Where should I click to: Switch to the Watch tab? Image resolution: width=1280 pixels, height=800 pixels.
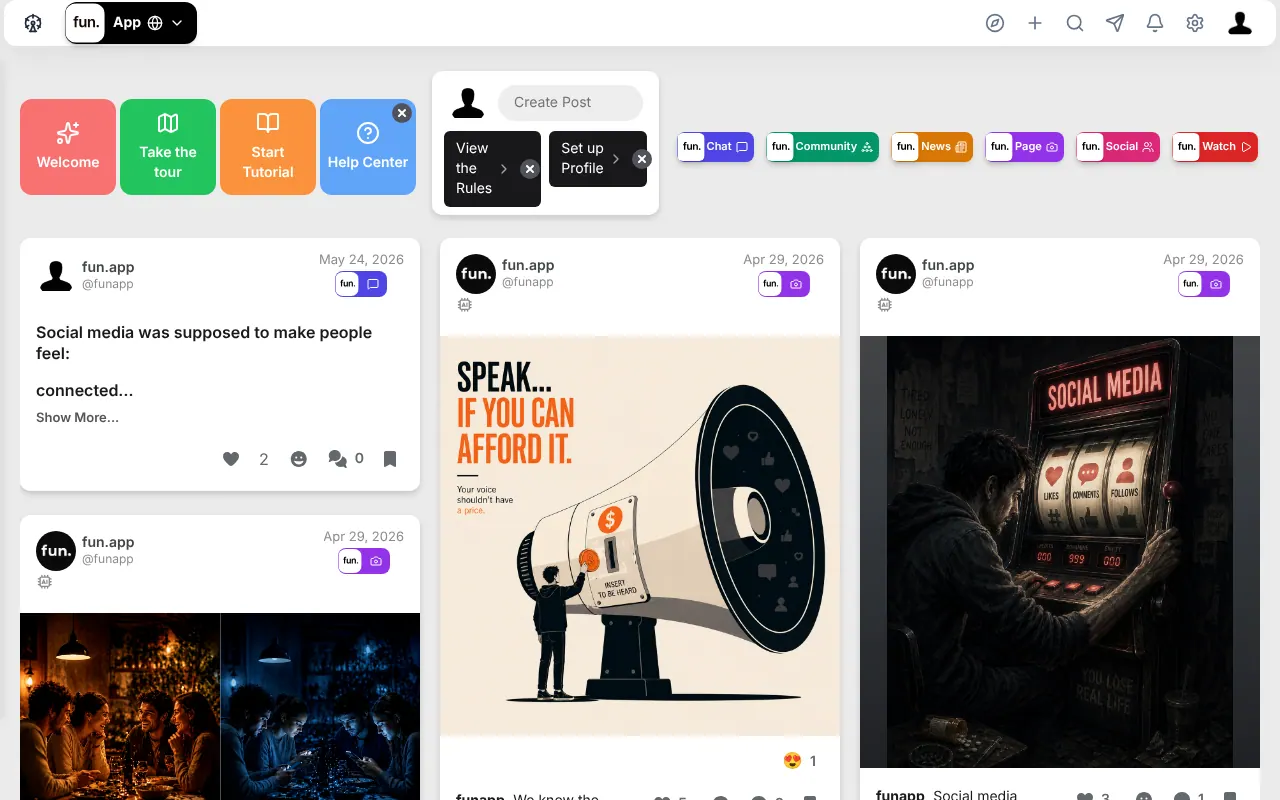pyautogui.click(x=1215, y=147)
